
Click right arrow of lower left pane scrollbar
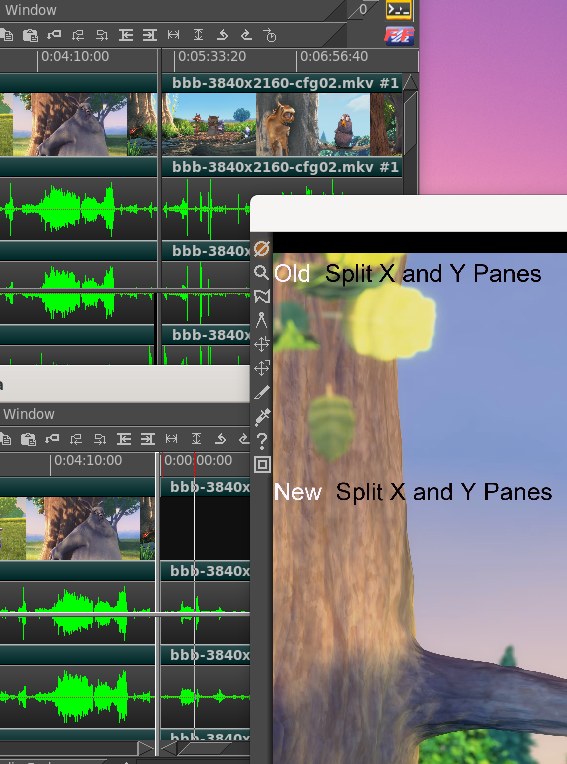click(x=145, y=748)
